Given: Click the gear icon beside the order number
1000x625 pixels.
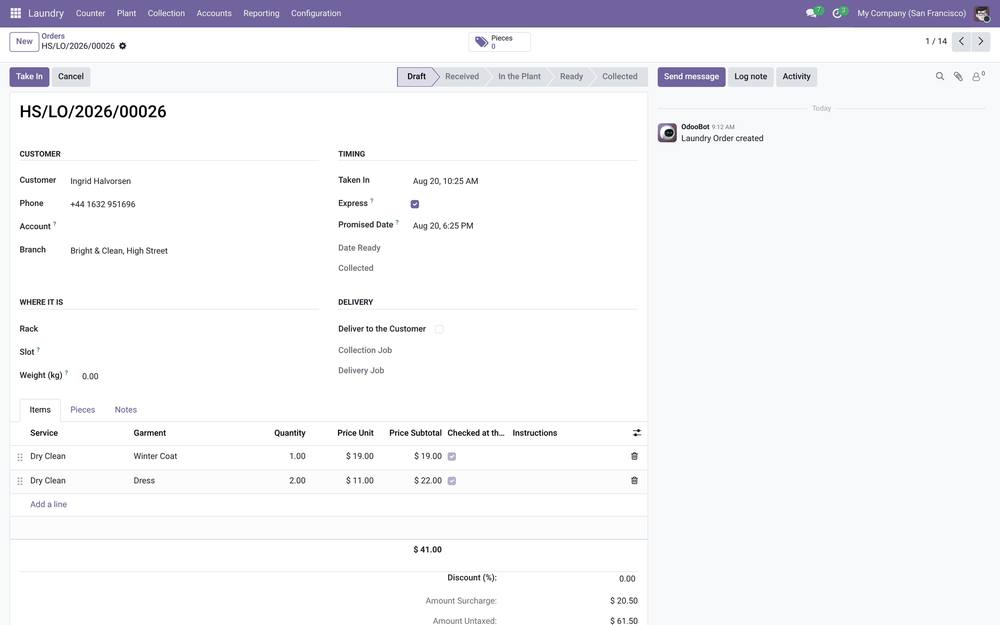Looking at the screenshot, I should 122,46.
